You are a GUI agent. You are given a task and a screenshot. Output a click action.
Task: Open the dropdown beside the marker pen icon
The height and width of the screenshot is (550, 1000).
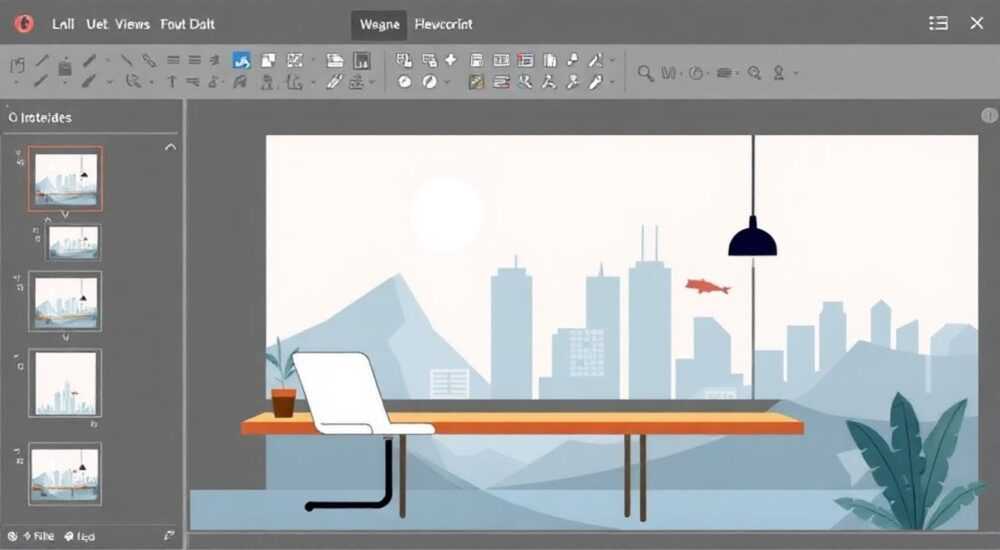tap(612, 82)
